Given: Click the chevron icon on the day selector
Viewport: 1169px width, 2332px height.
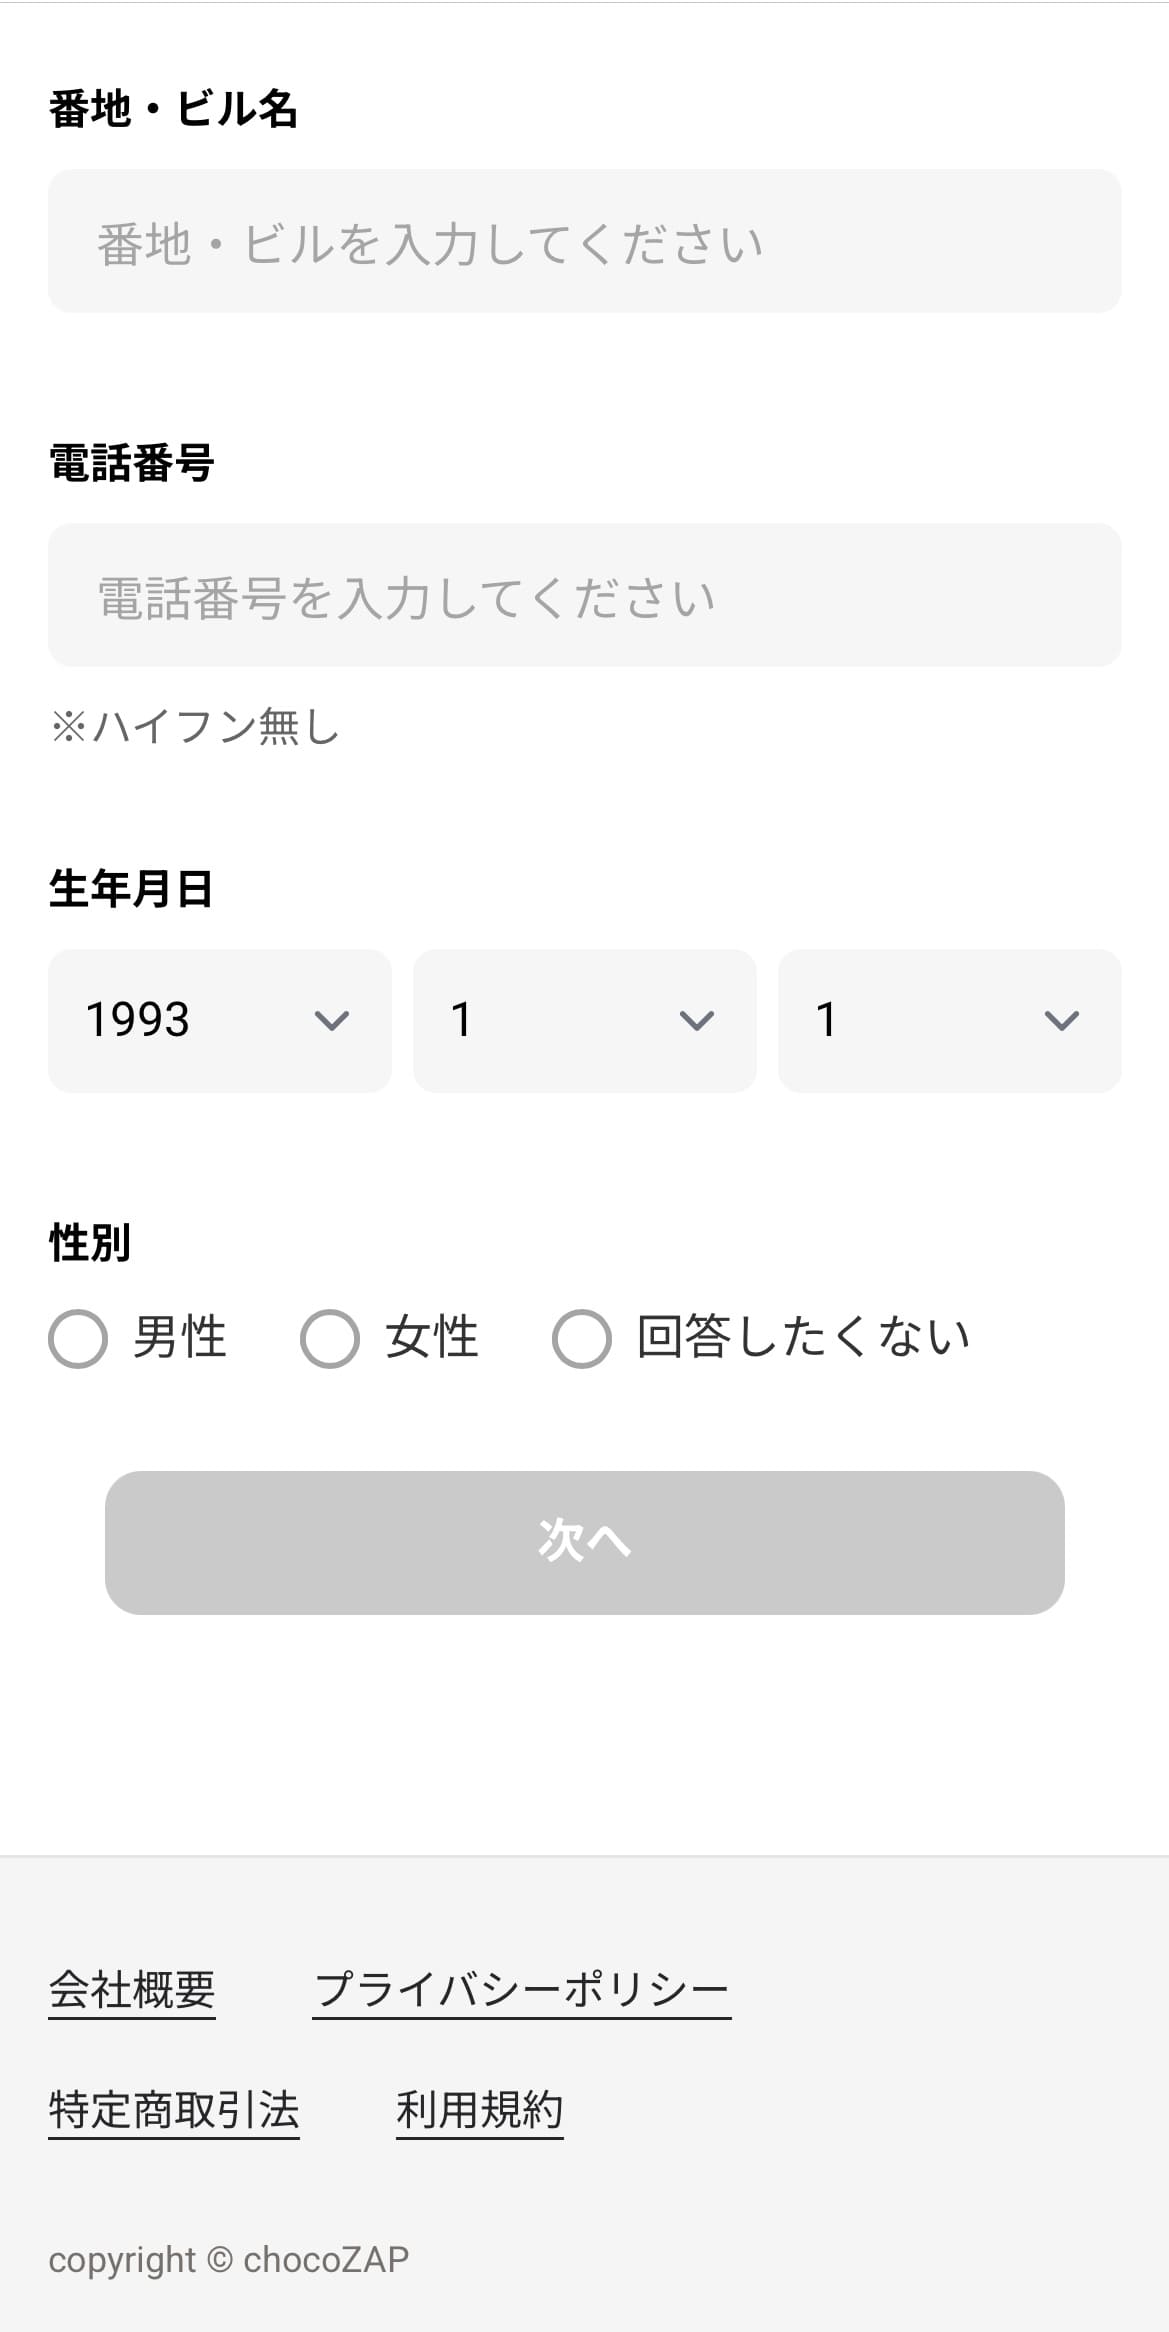Looking at the screenshot, I should [x=1061, y=1021].
